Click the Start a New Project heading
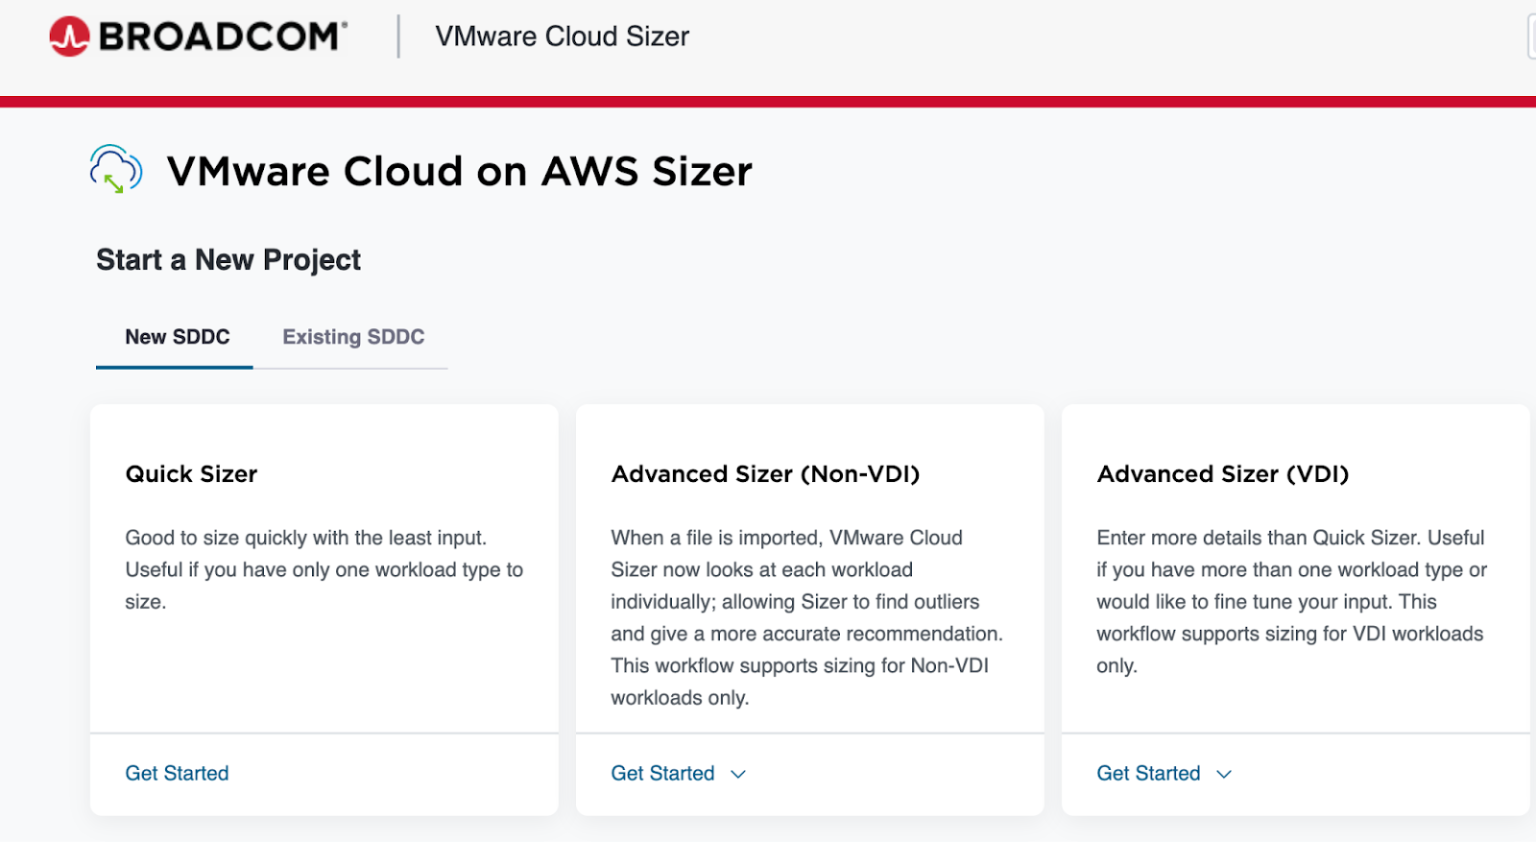1536x842 pixels. [228, 260]
